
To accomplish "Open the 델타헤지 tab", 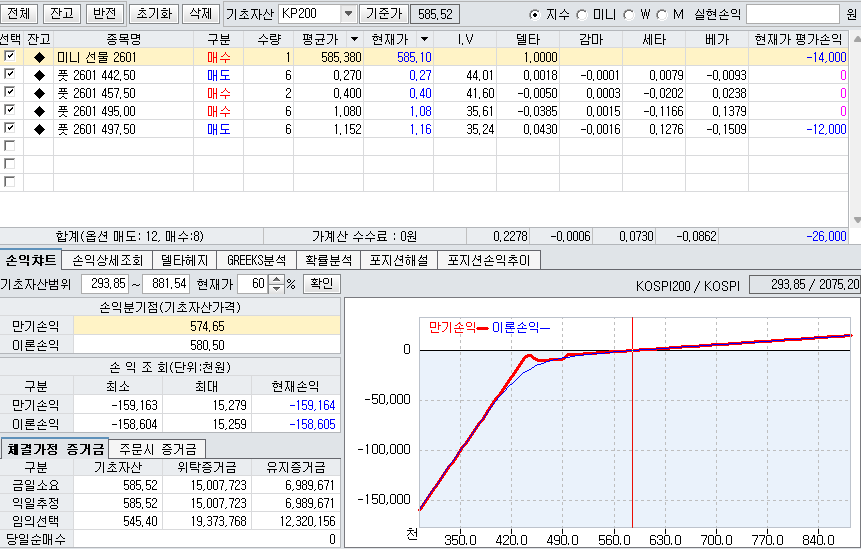I will (184, 260).
